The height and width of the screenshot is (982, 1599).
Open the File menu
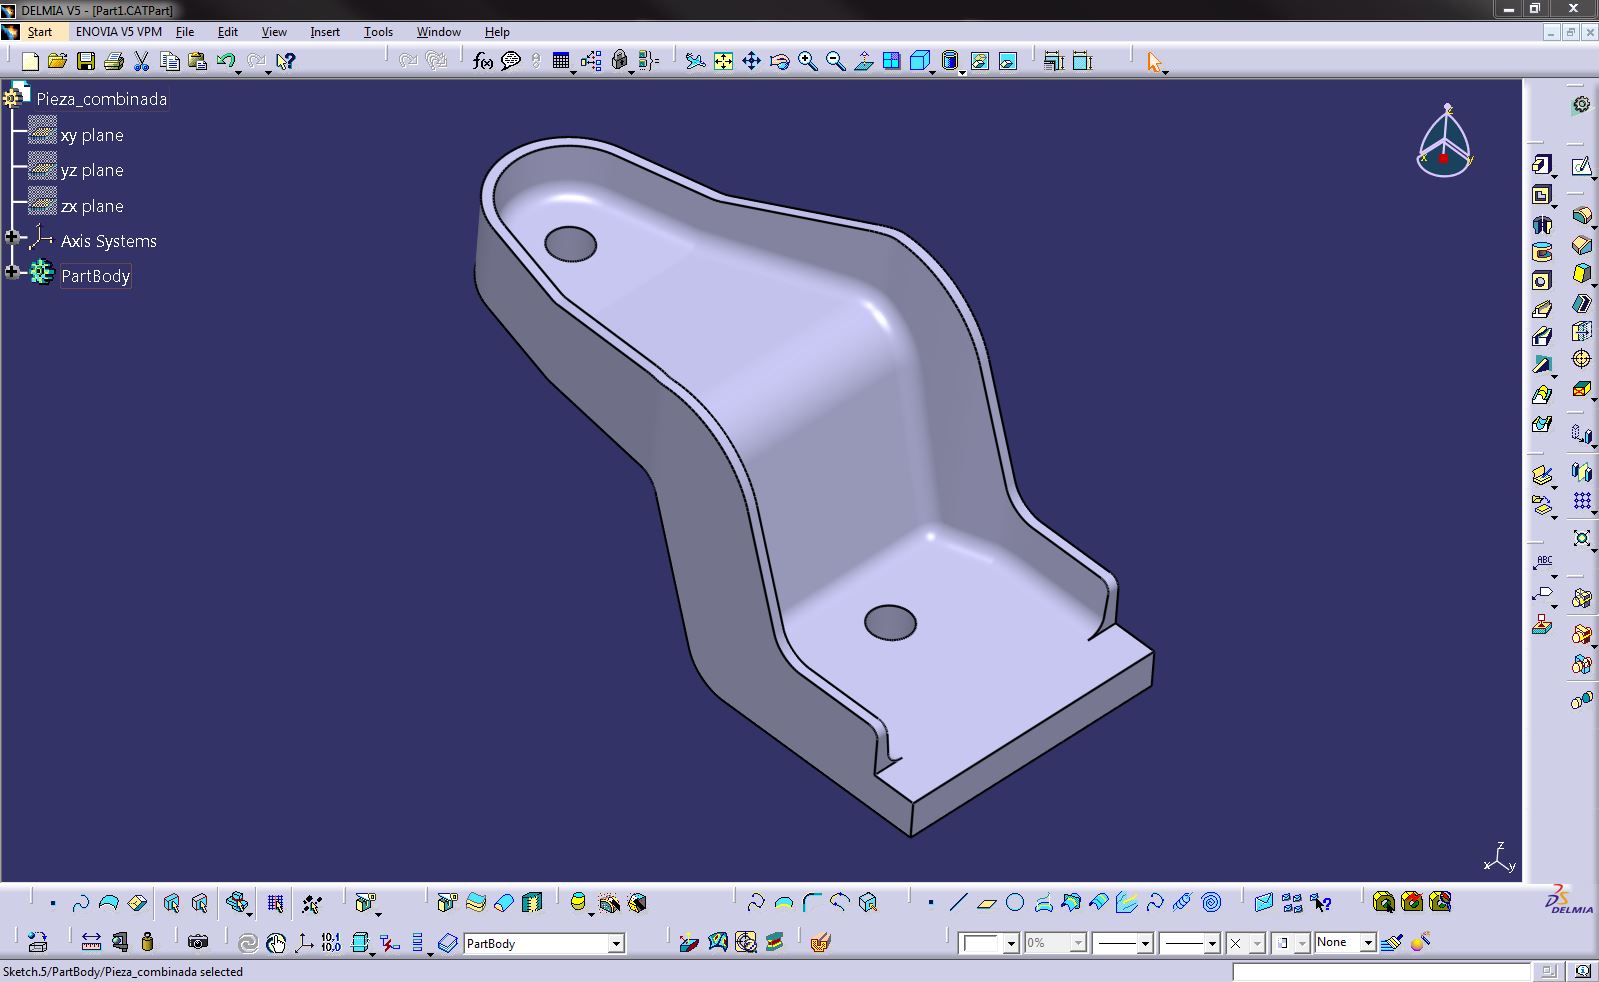[185, 32]
